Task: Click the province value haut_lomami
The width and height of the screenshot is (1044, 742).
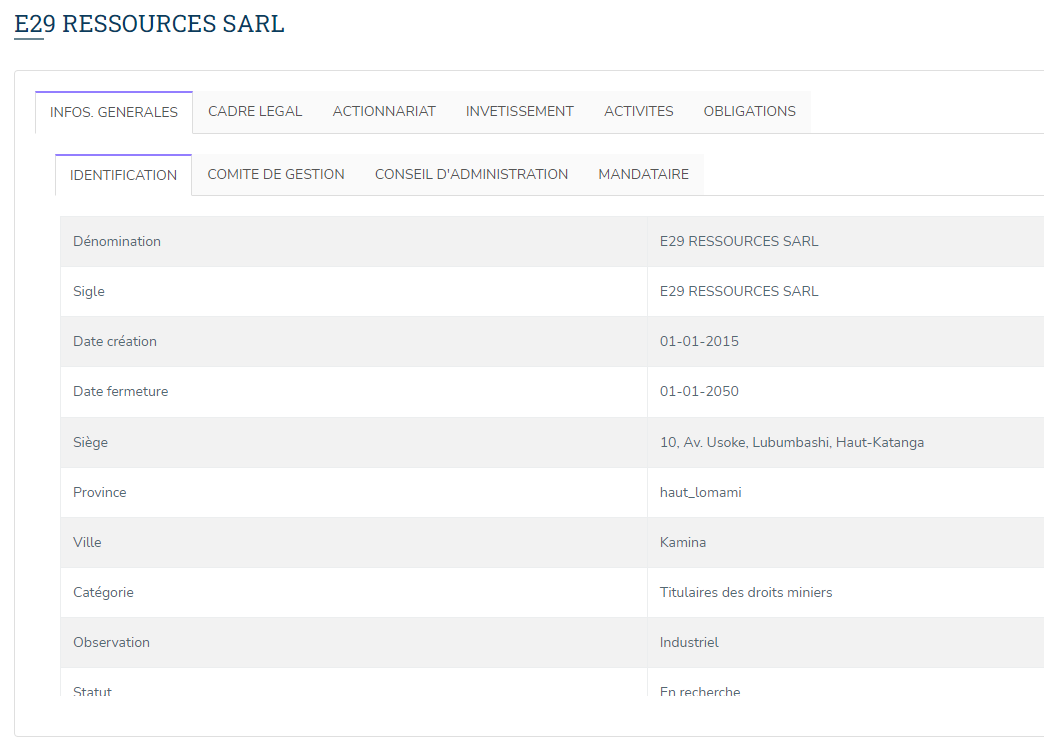Action: [x=700, y=492]
